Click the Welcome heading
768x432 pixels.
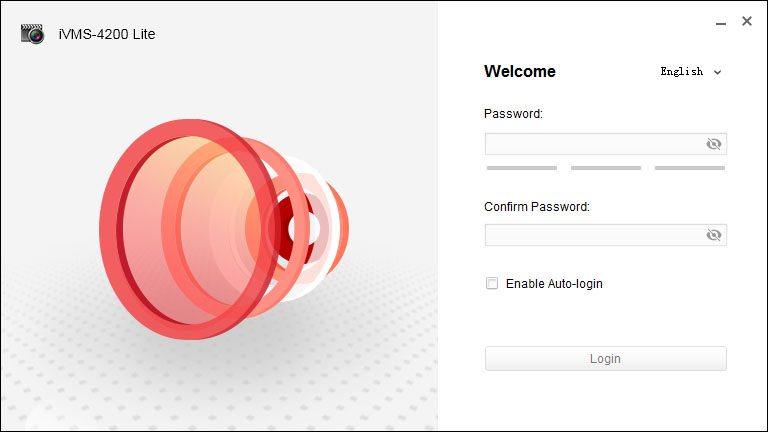pyautogui.click(x=520, y=72)
